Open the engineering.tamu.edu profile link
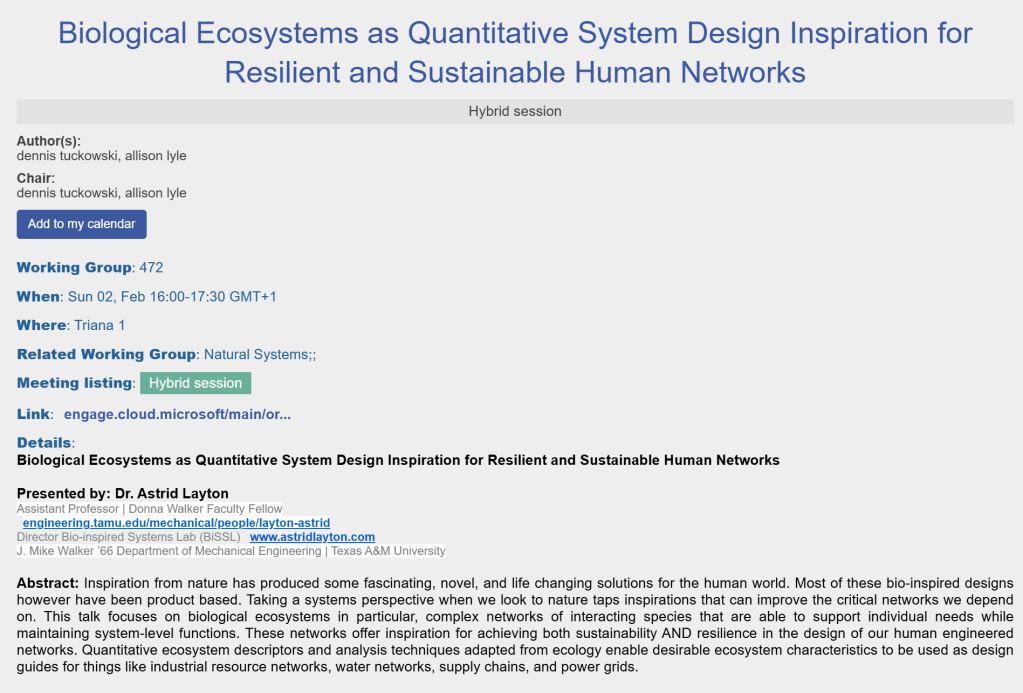 click(x=176, y=523)
